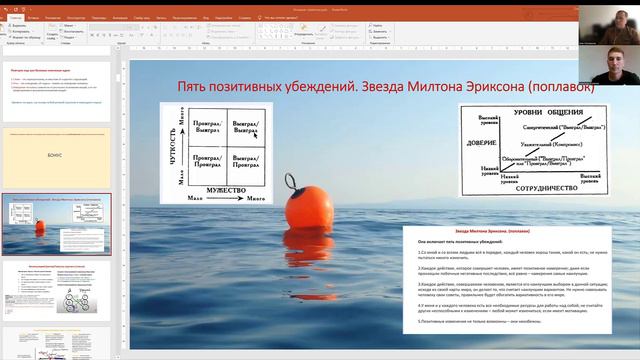The width and height of the screenshot is (640, 360).
Task: Open the Справка ribbon tab
Action: [x=245, y=18]
